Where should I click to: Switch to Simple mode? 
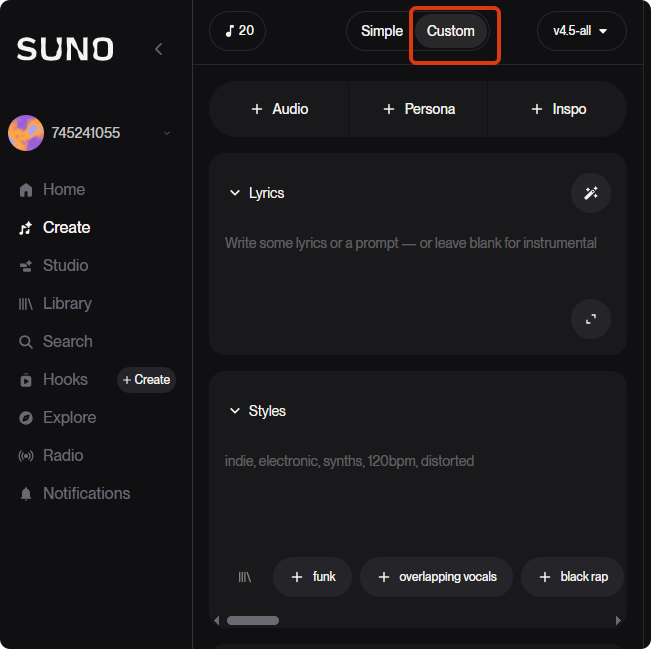click(x=381, y=31)
